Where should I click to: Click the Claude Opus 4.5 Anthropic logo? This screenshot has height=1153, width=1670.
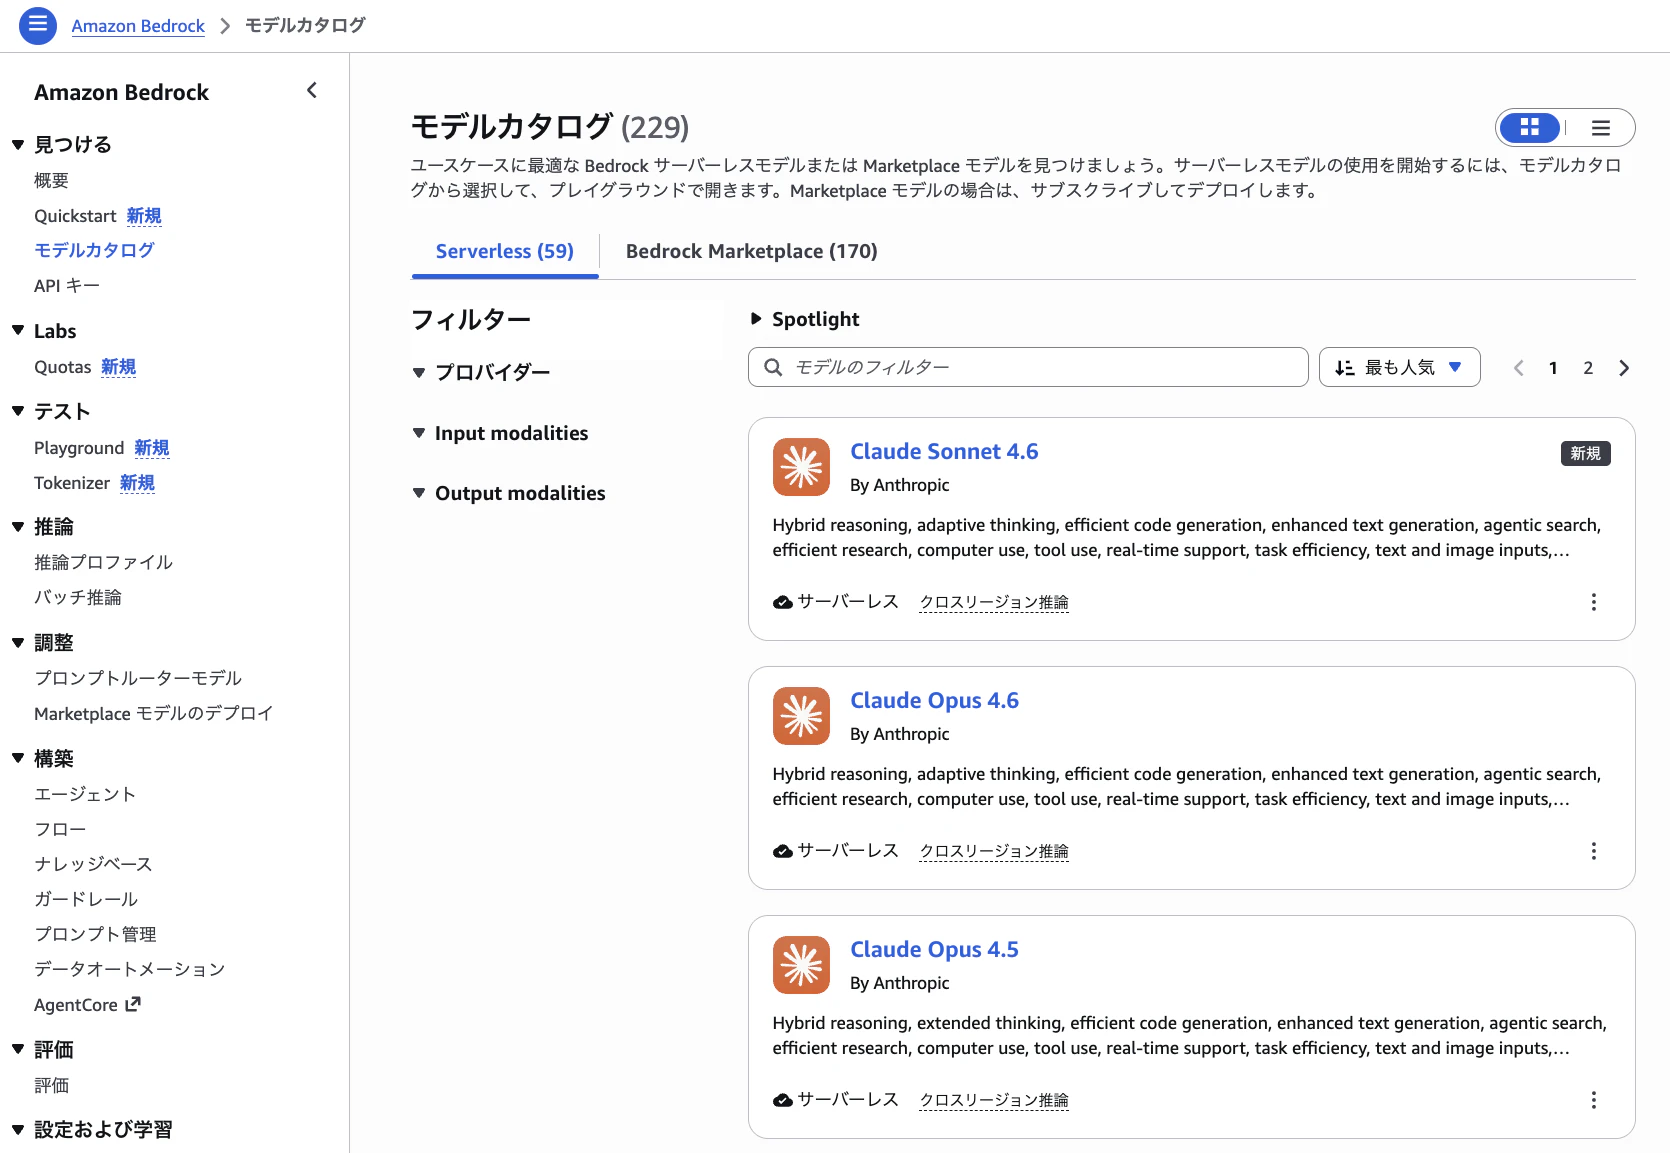[x=801, y=965]
